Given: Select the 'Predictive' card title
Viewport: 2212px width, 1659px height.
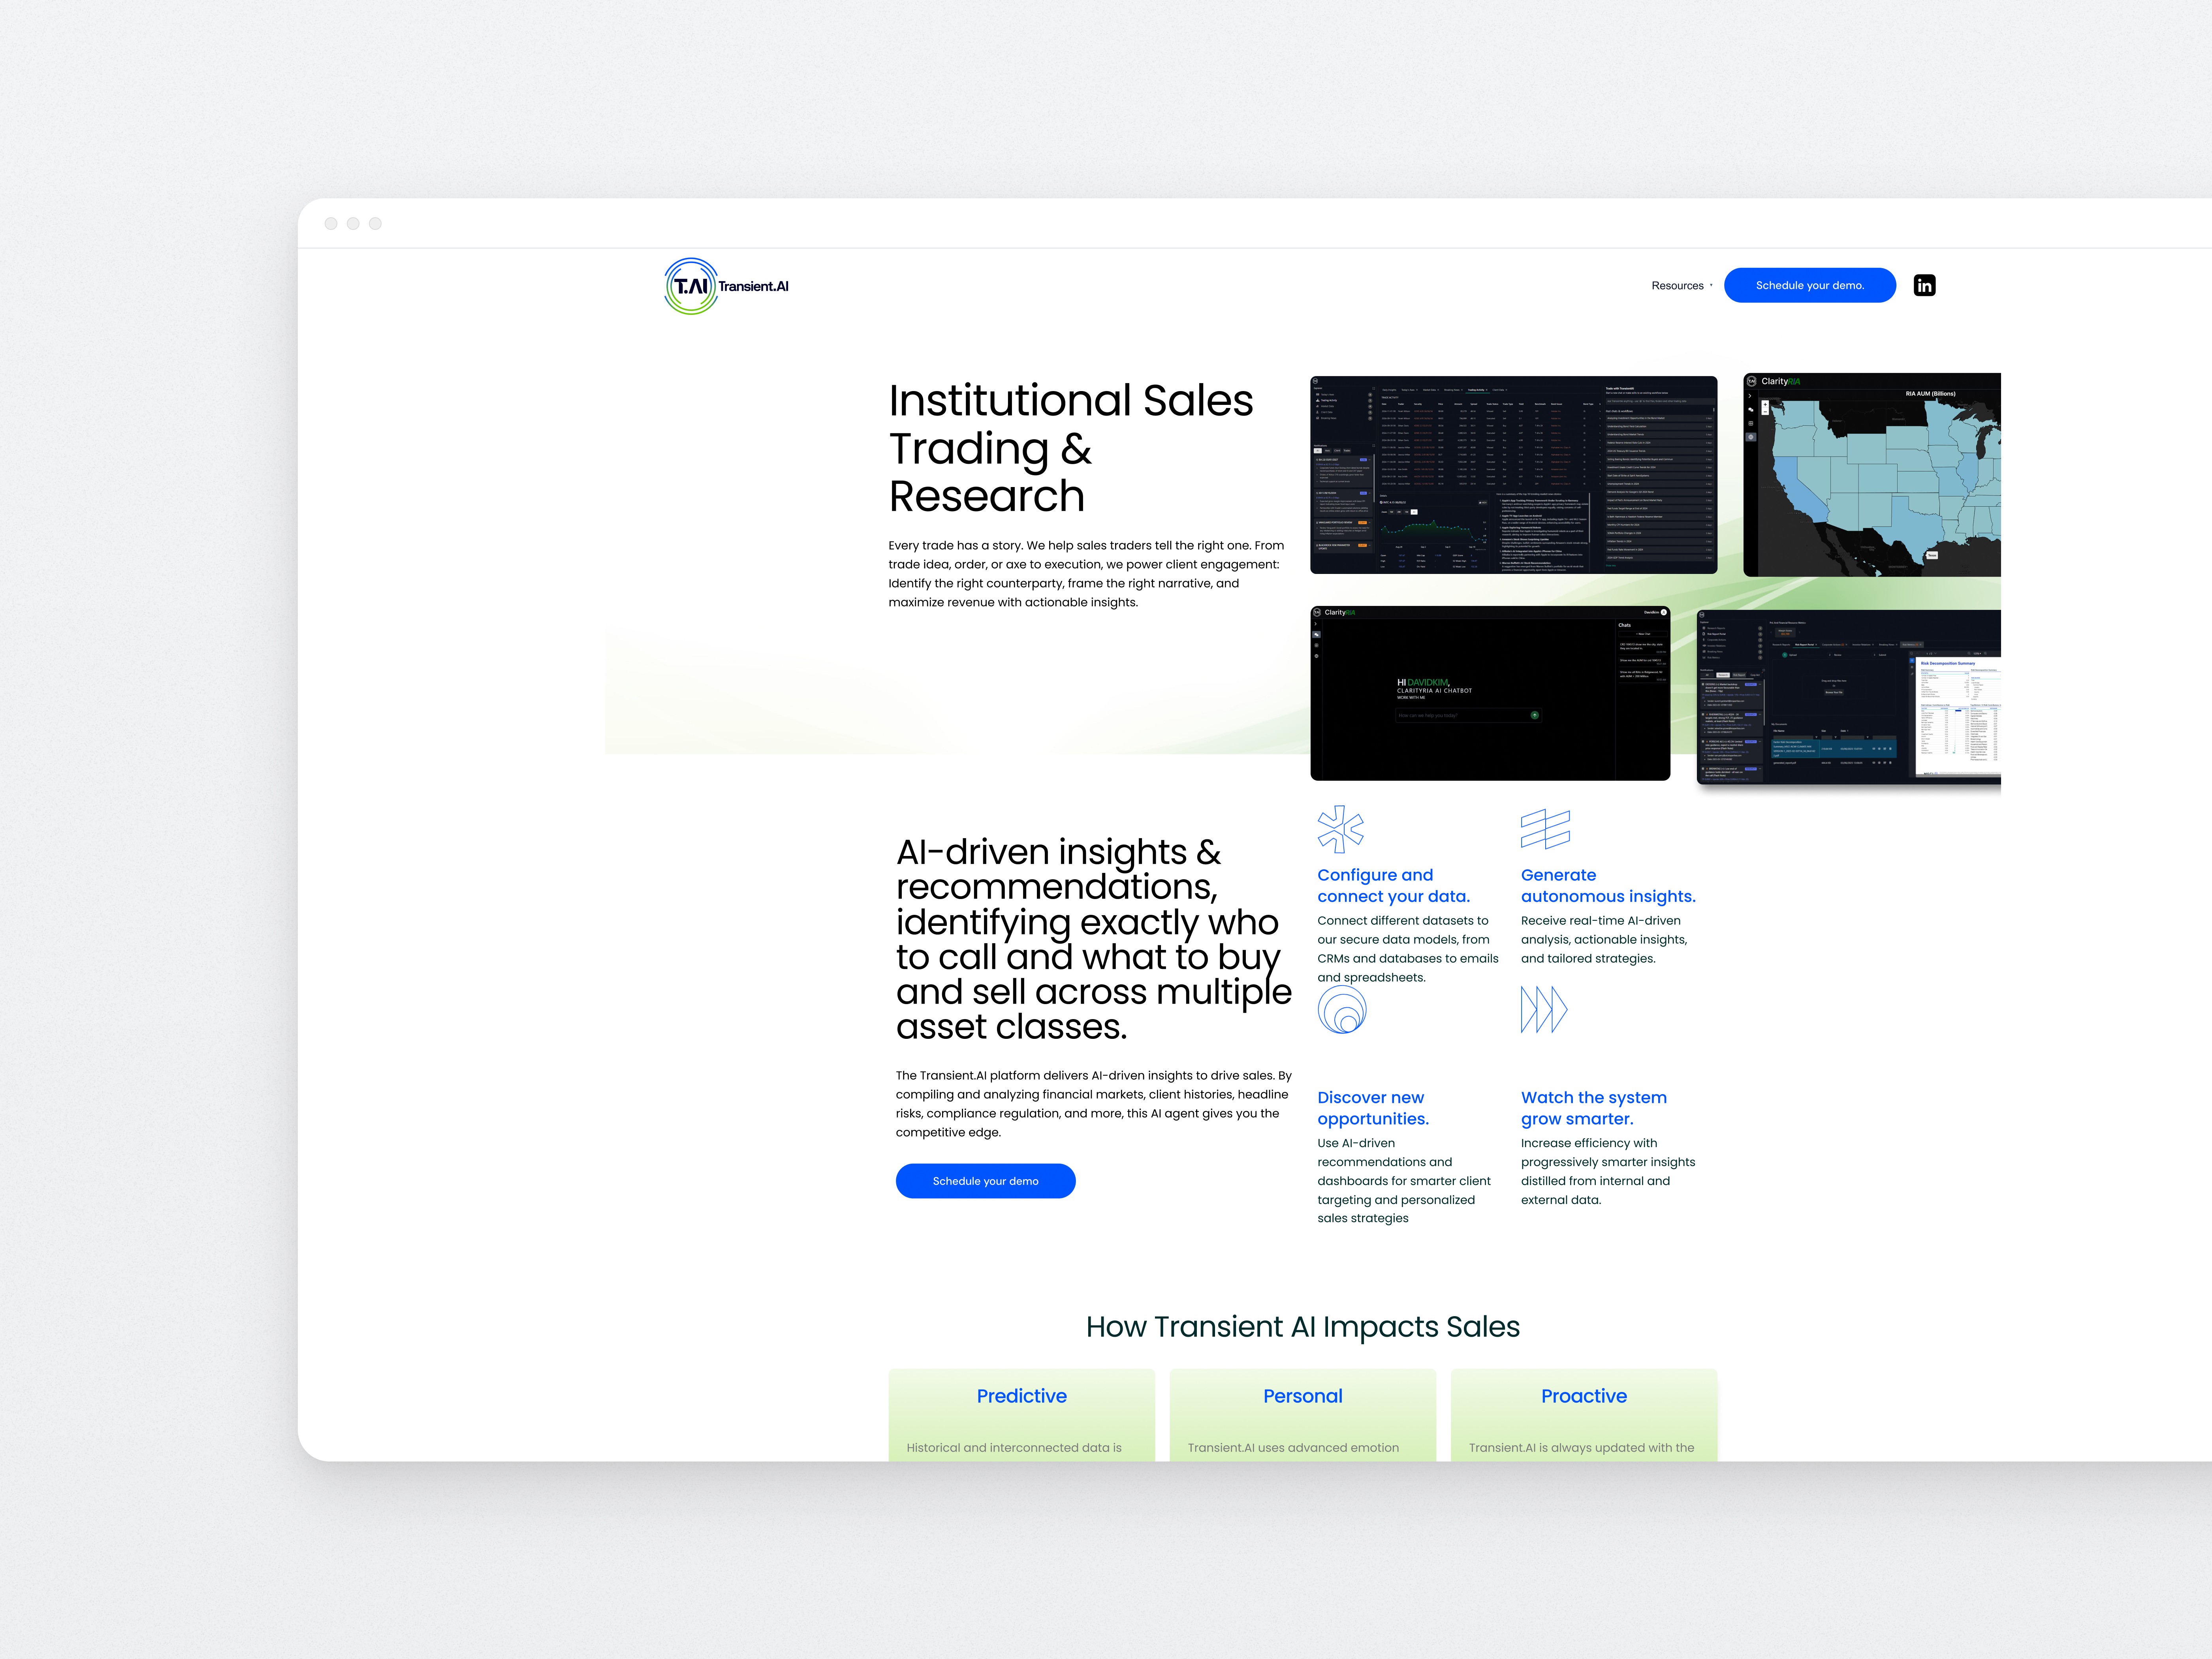Looking at the screenshot, I should pyautogui.click(x=1022, y=1396).
